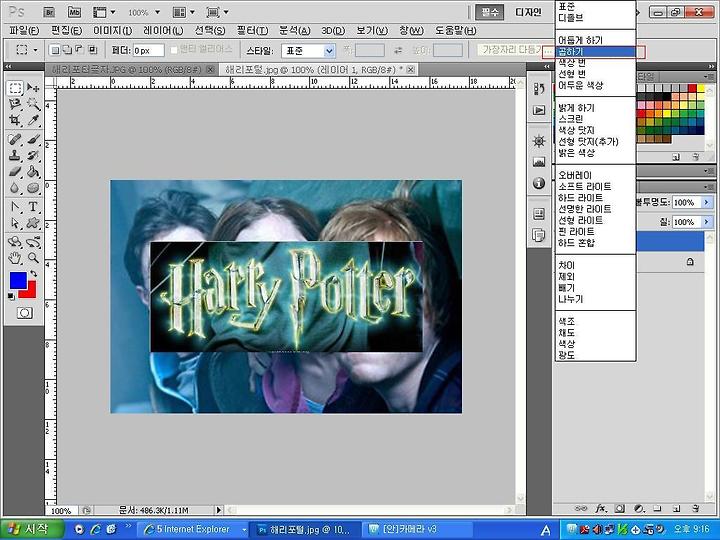The height and width of the screenshot is (540, 720).
Task: Select the Healing Brush tool
Action: tap(15, 139)
